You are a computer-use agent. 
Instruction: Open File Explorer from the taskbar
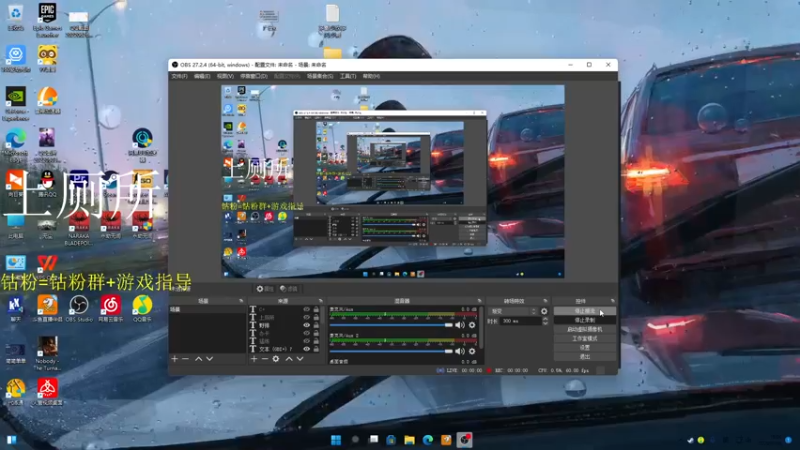pos(409,440)
